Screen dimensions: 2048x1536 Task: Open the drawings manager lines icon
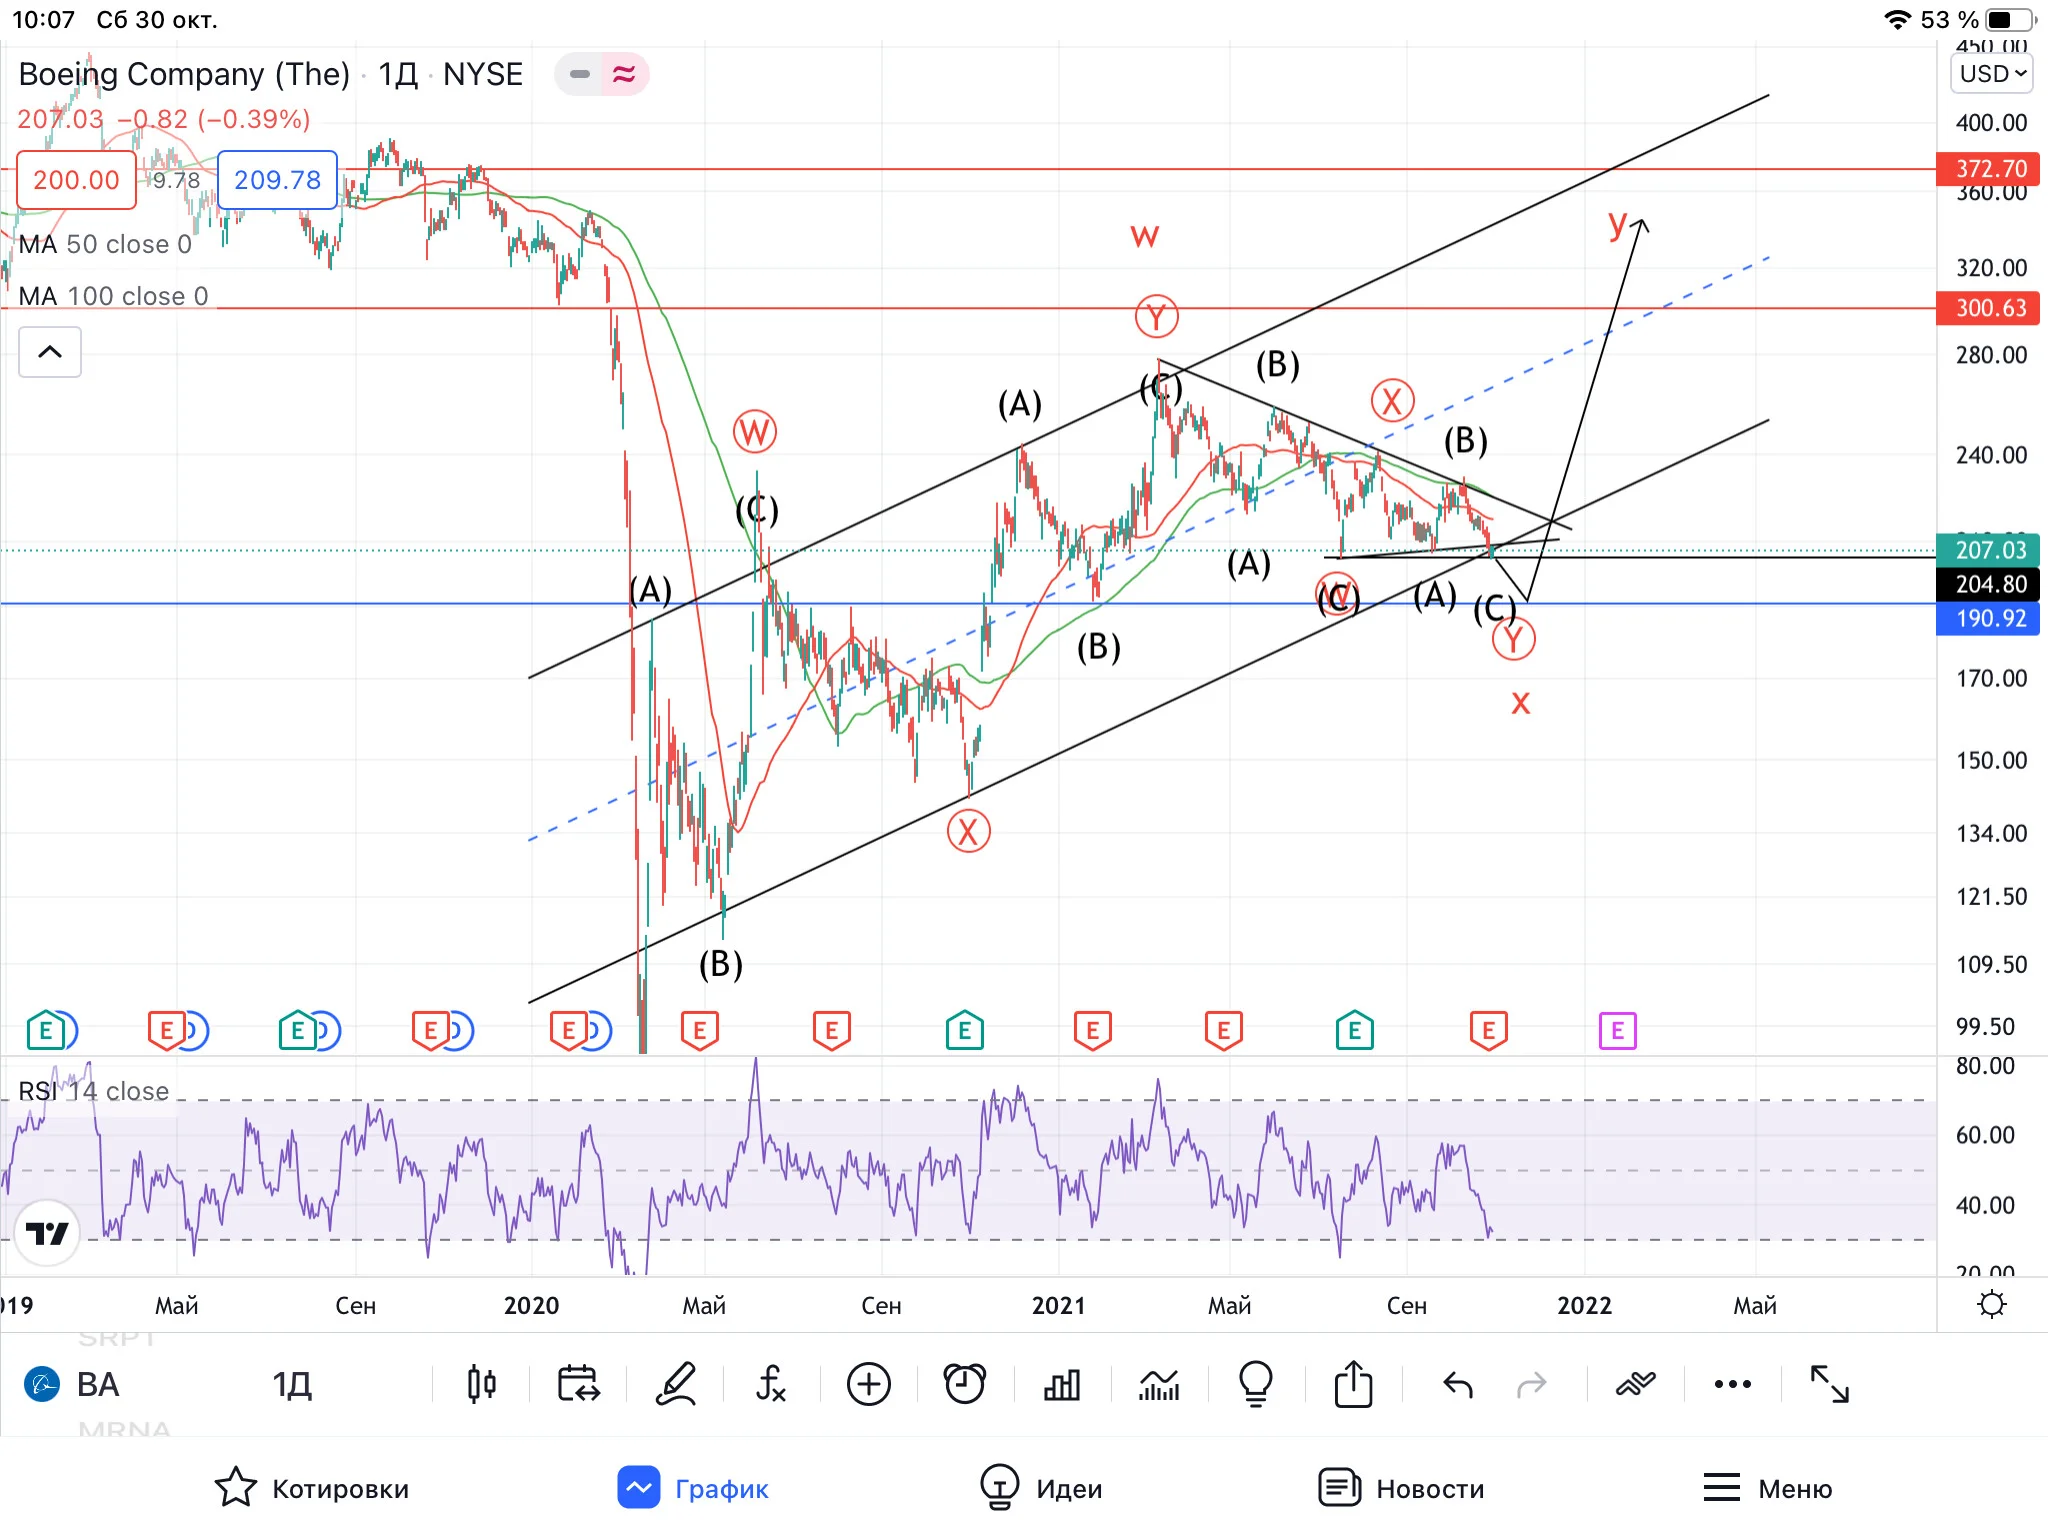coord(1636,1384)
